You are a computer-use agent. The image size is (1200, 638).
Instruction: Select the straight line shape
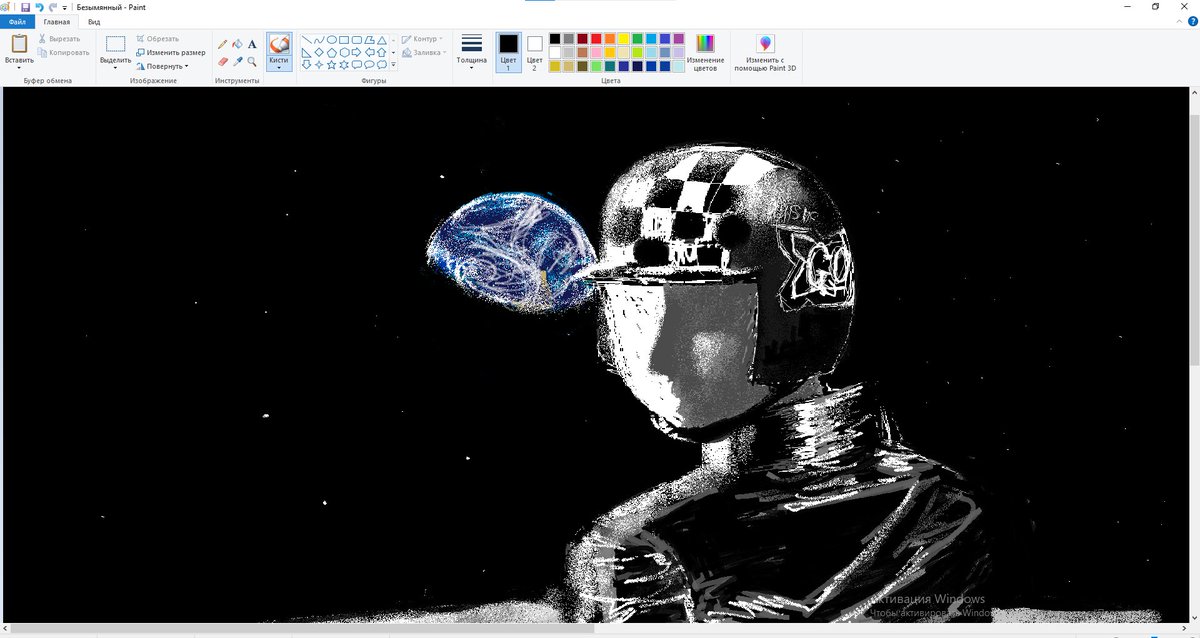308,40
